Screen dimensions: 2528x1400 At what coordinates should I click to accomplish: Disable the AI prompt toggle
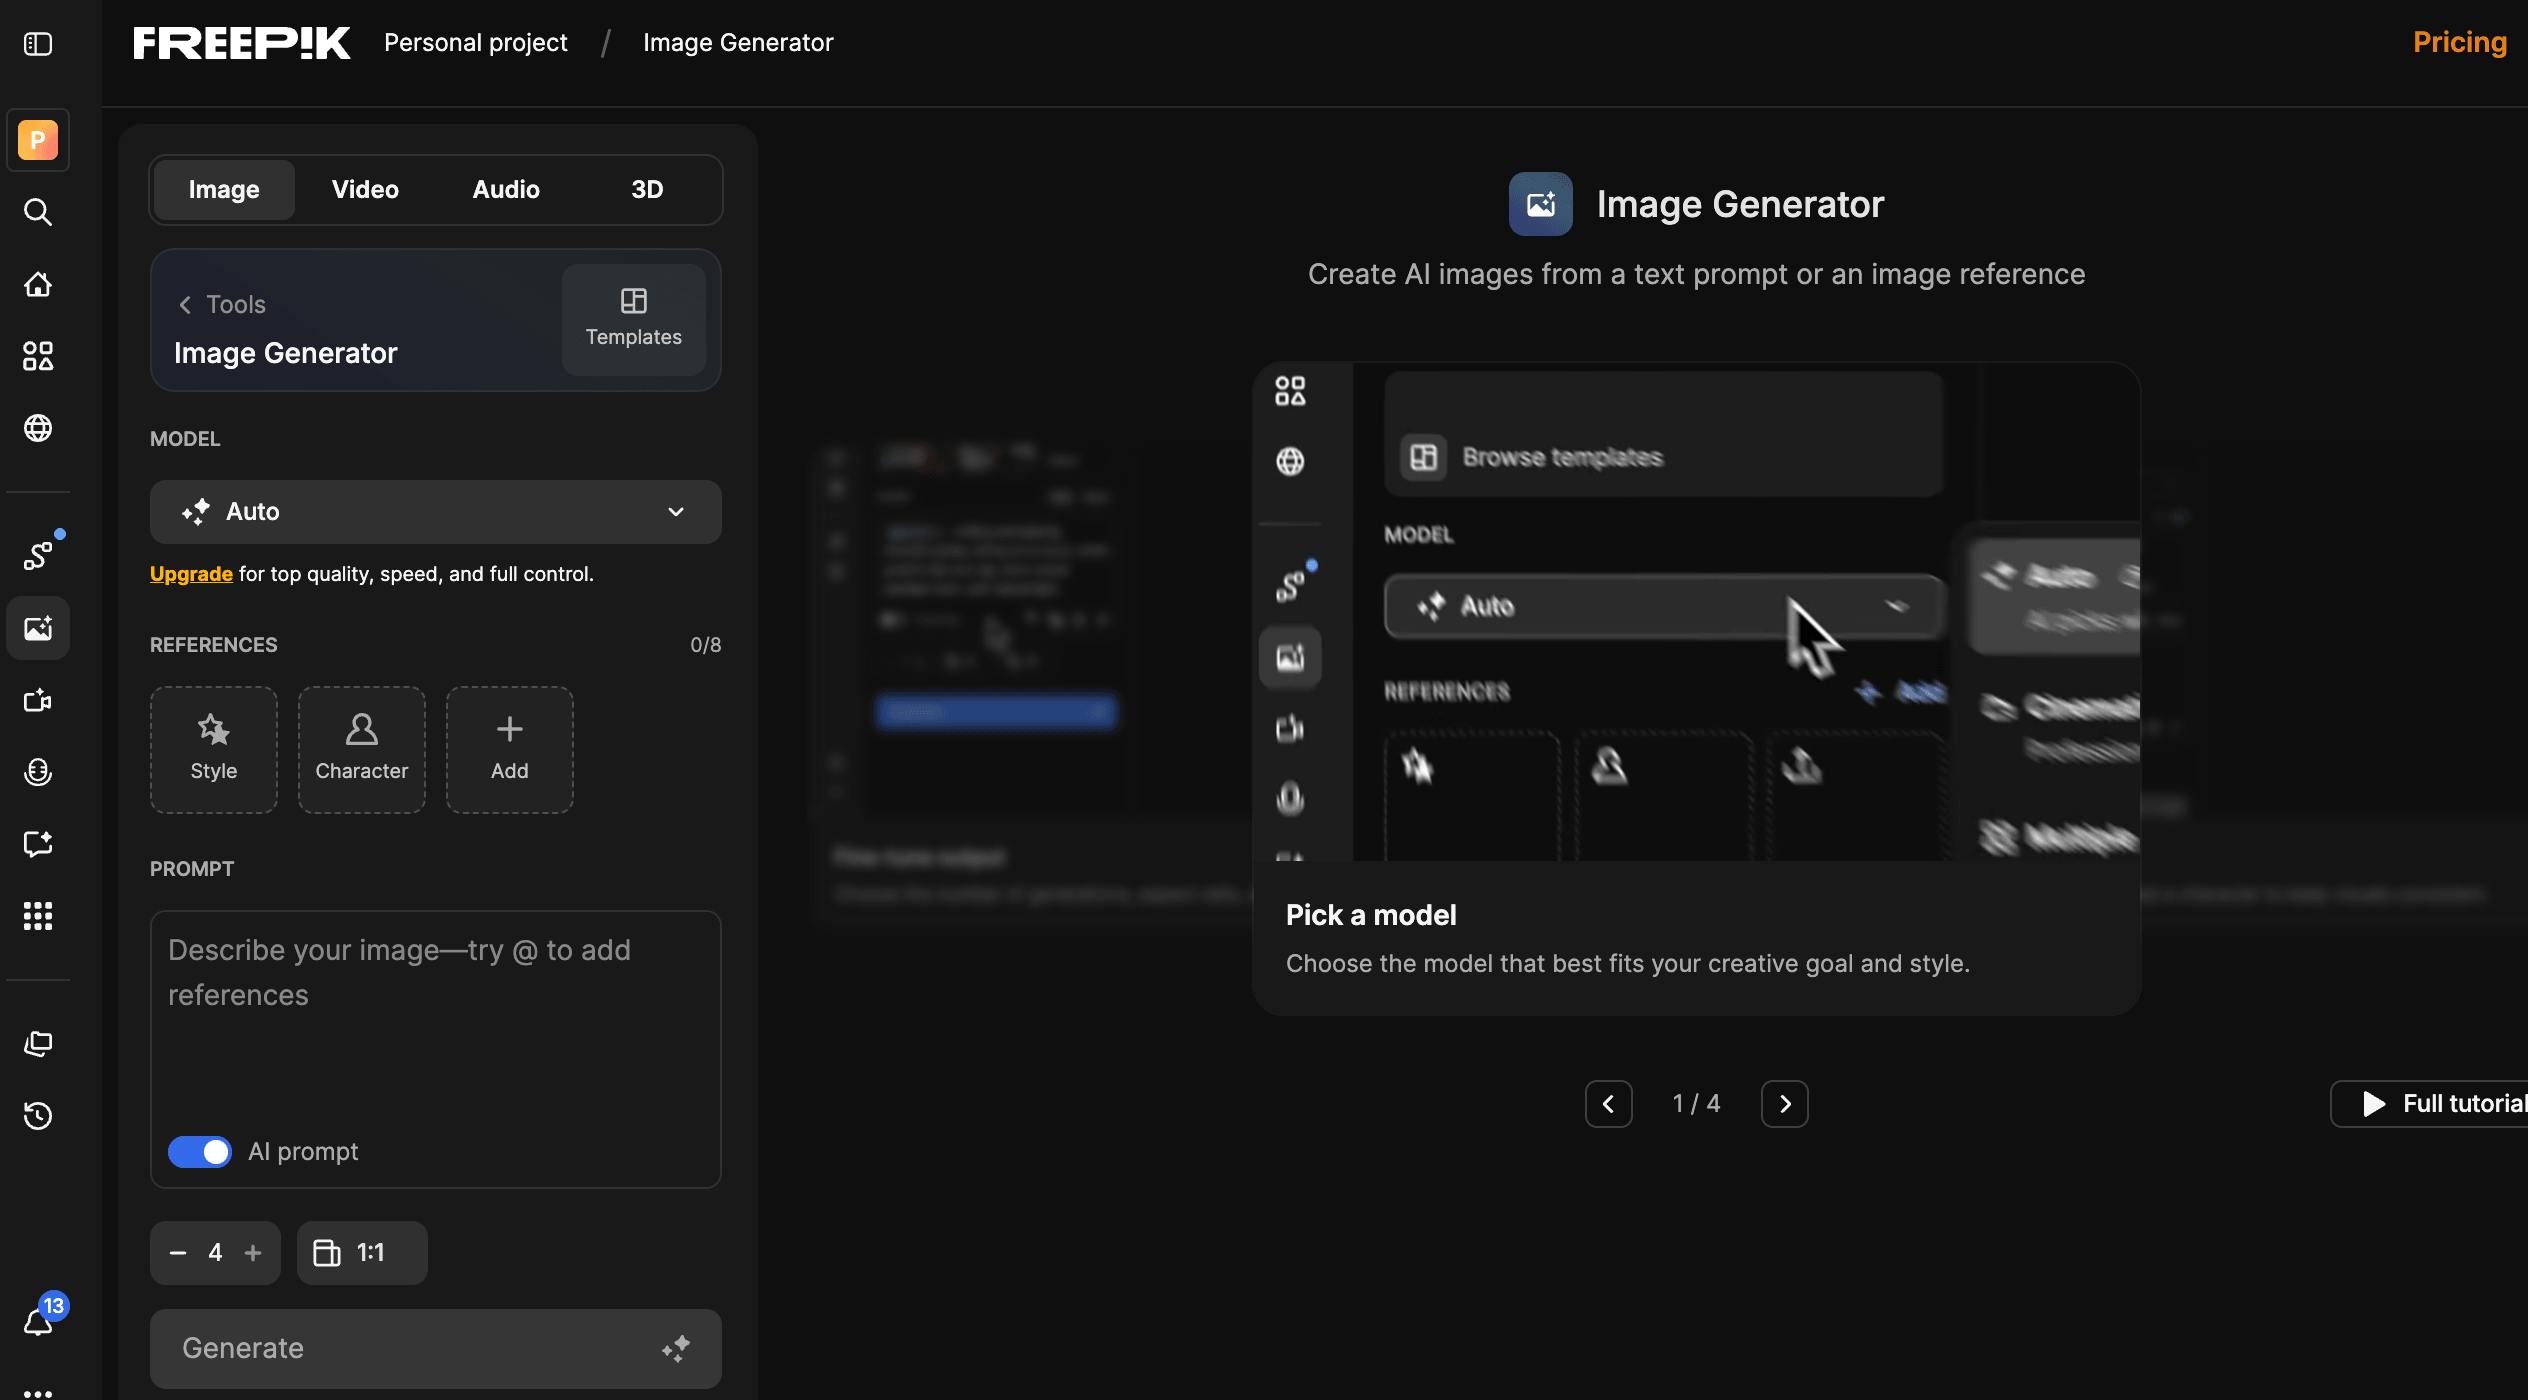click(x=199, y=1152)
